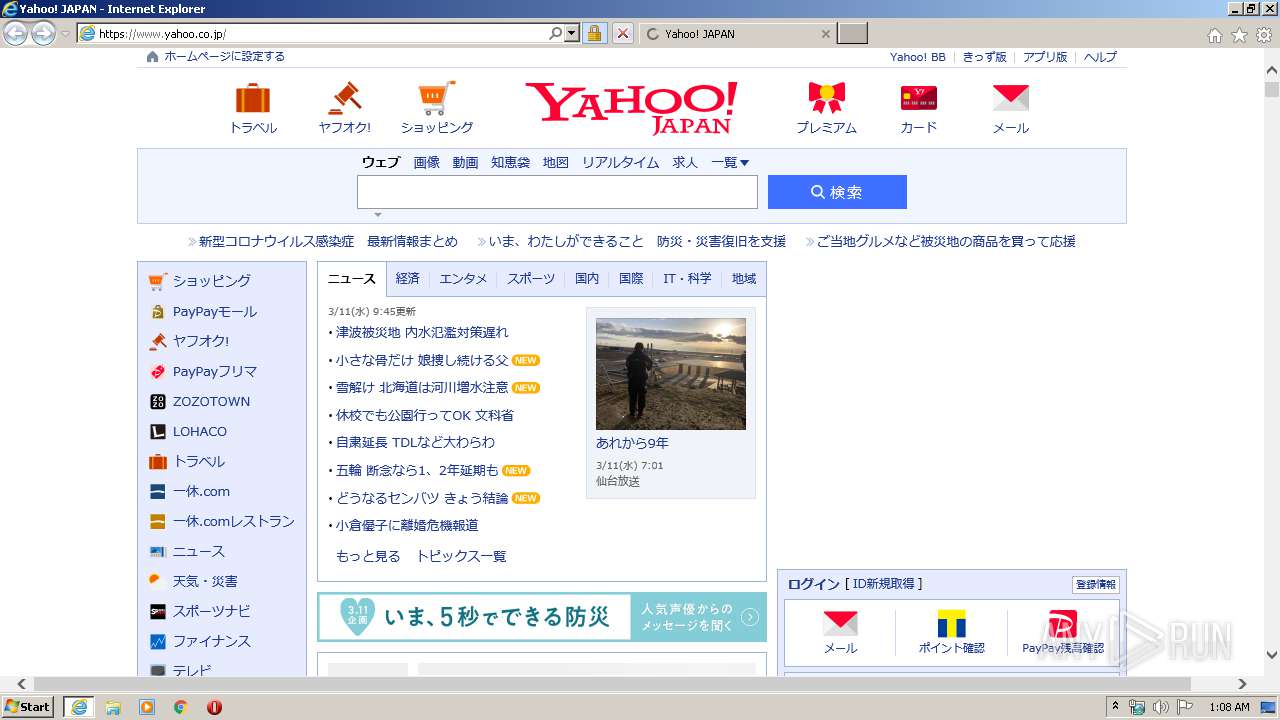Switch to the 国際 news tab
The width and height of the screenshot is (1280, 720).
coord(631,279)
